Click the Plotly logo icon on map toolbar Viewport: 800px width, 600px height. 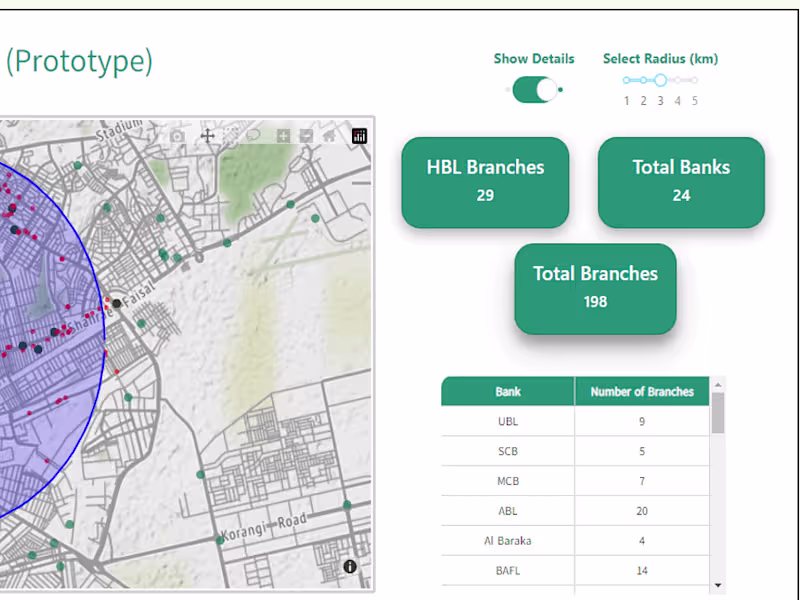point(360,136)
